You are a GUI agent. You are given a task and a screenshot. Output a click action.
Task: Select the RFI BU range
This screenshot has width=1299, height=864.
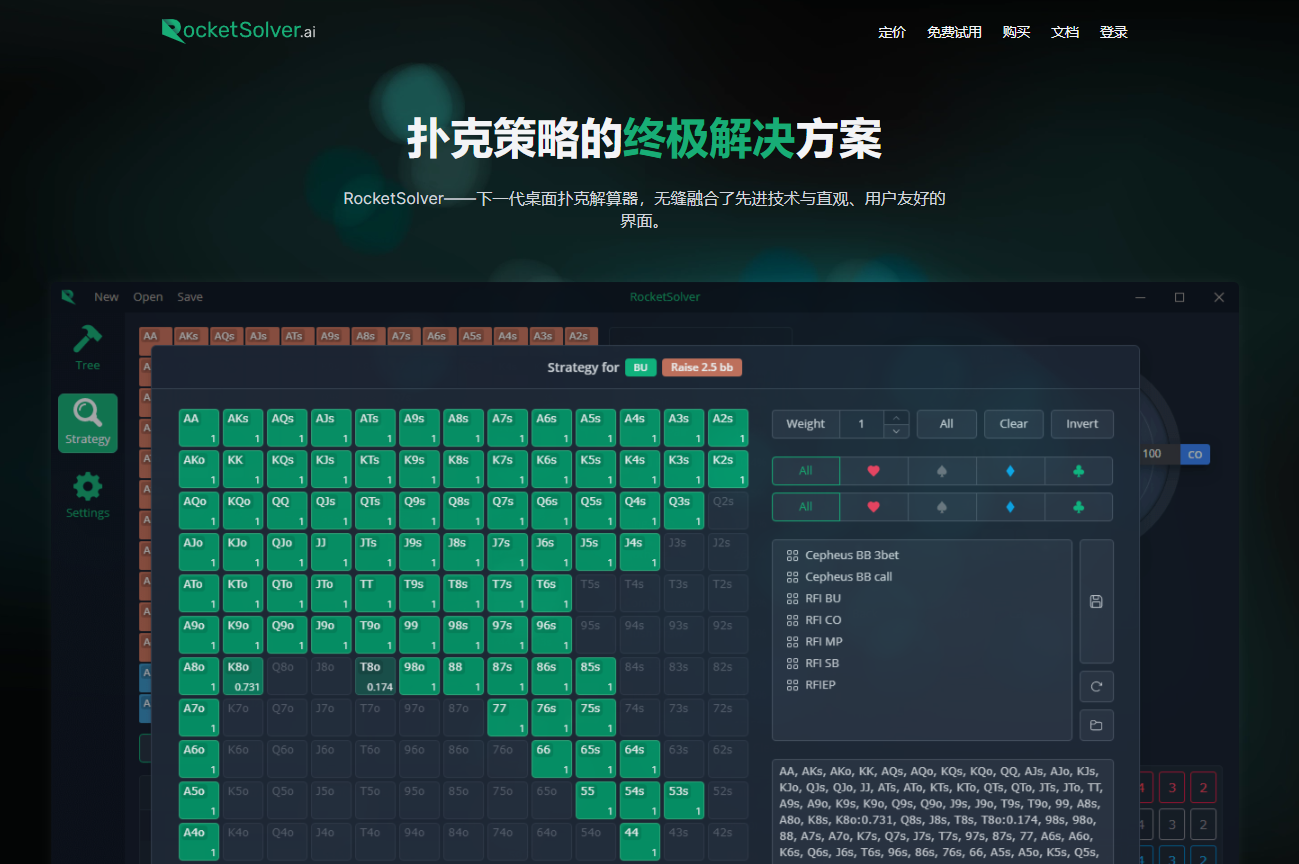[823, 598]
